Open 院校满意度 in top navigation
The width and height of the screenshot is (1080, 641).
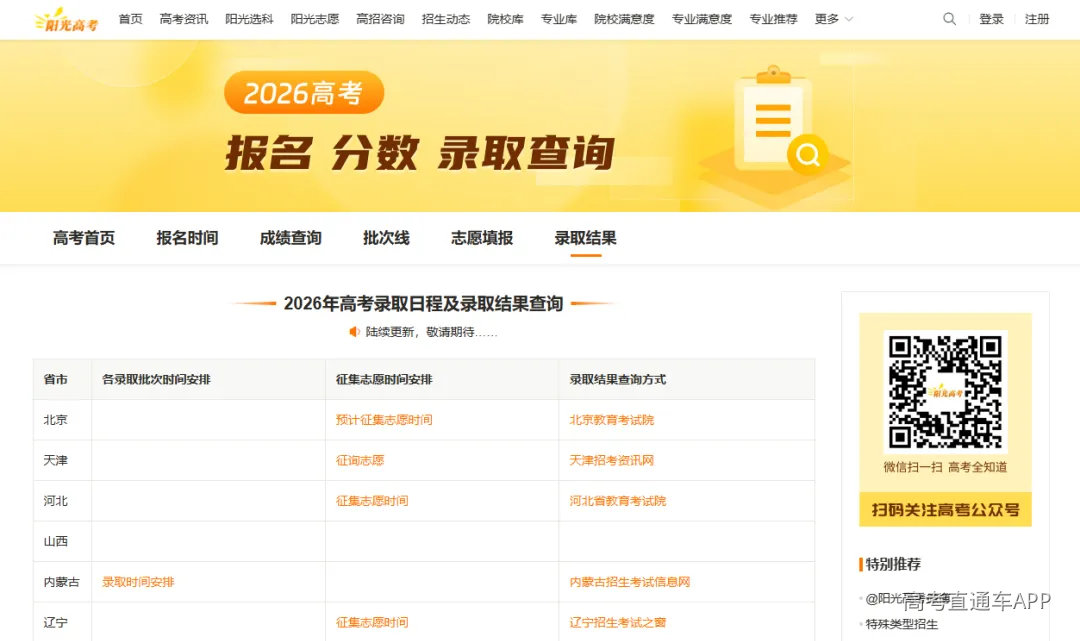[624, 19]
